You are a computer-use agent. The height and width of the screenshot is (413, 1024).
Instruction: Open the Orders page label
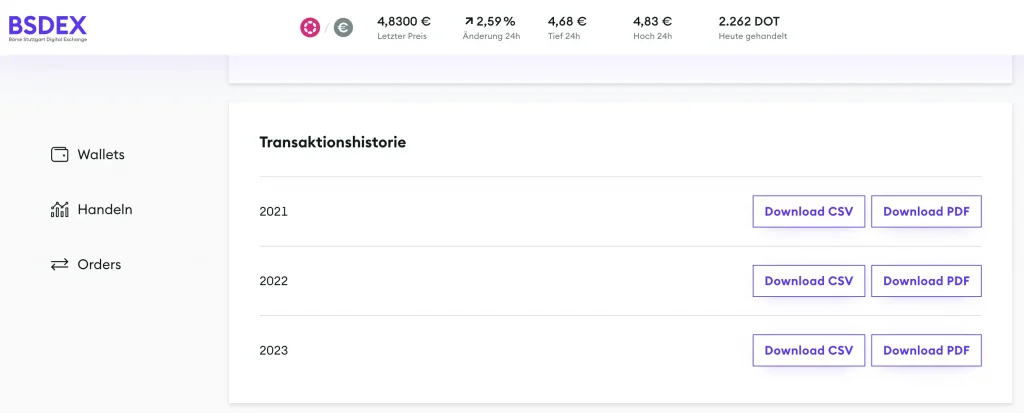(x=99, y=265)
